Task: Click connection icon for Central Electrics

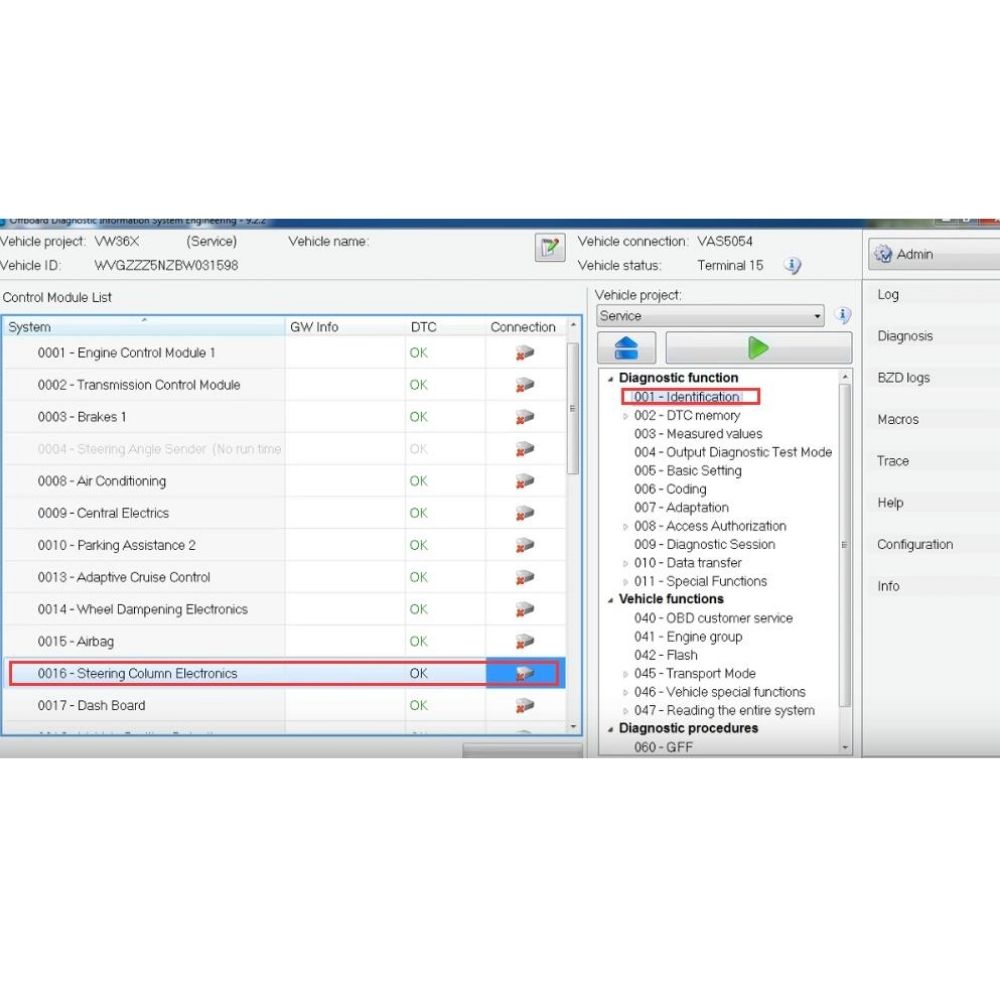Action: tap(525, 513)
